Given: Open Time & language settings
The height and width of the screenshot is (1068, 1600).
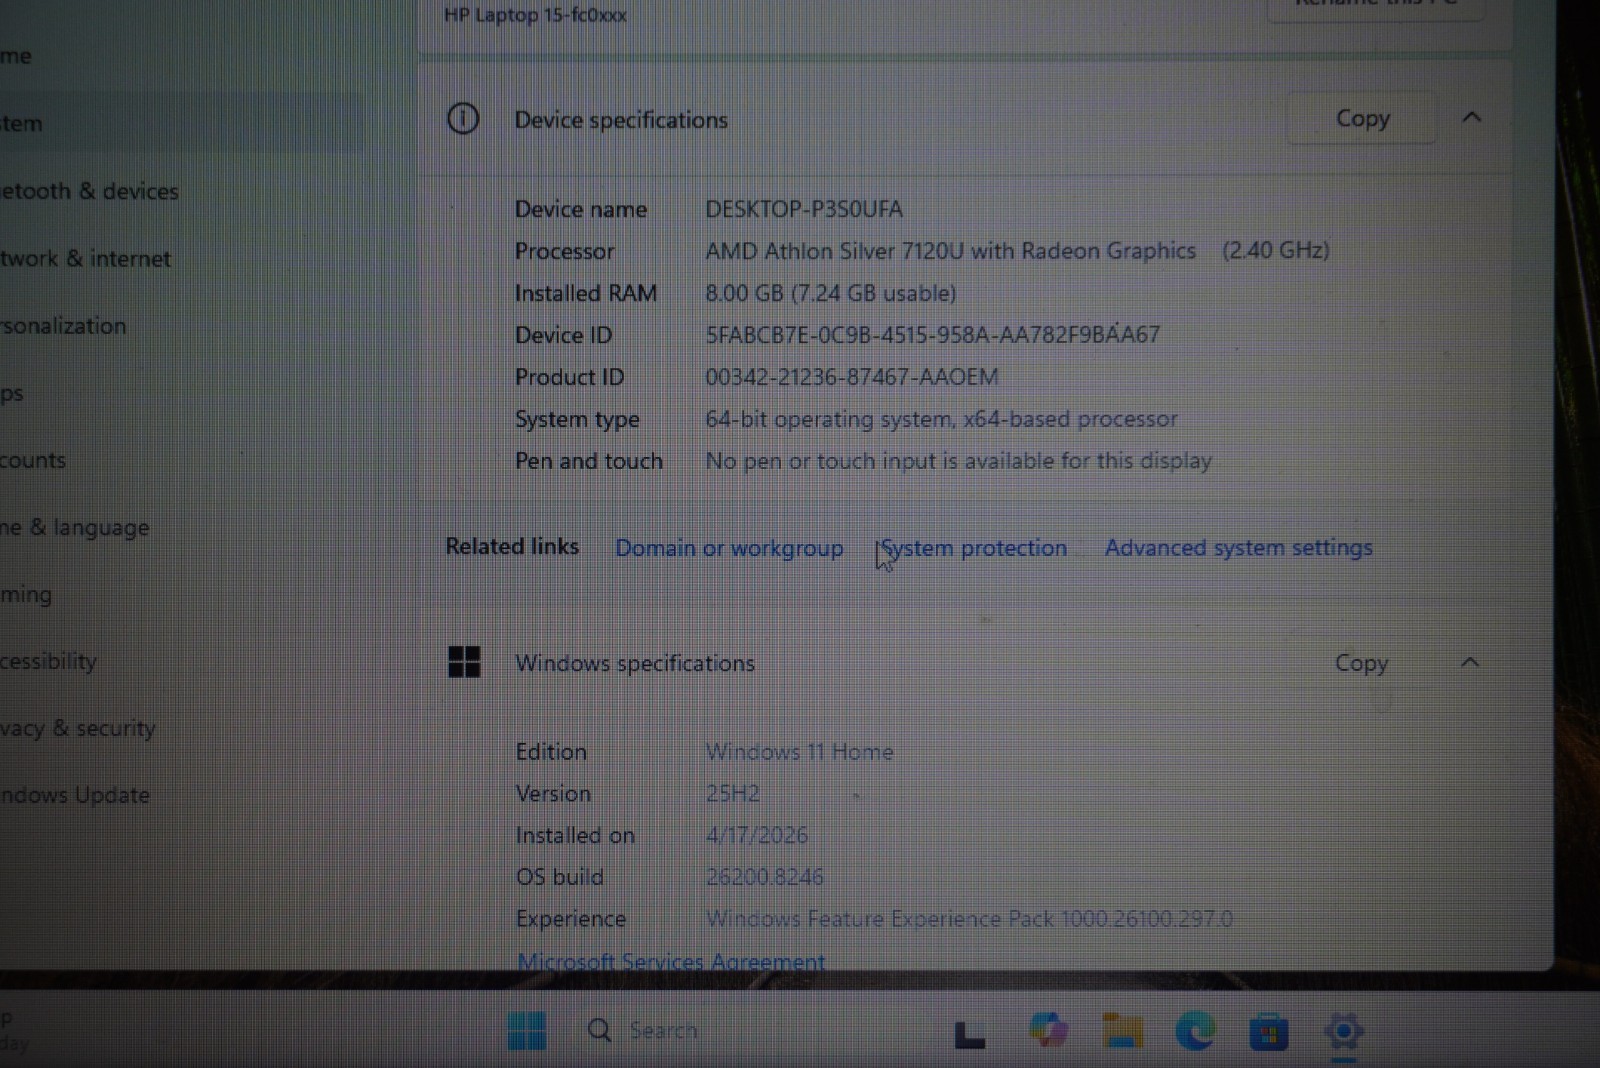Looking at the screenshot, I should click(75, 527).
